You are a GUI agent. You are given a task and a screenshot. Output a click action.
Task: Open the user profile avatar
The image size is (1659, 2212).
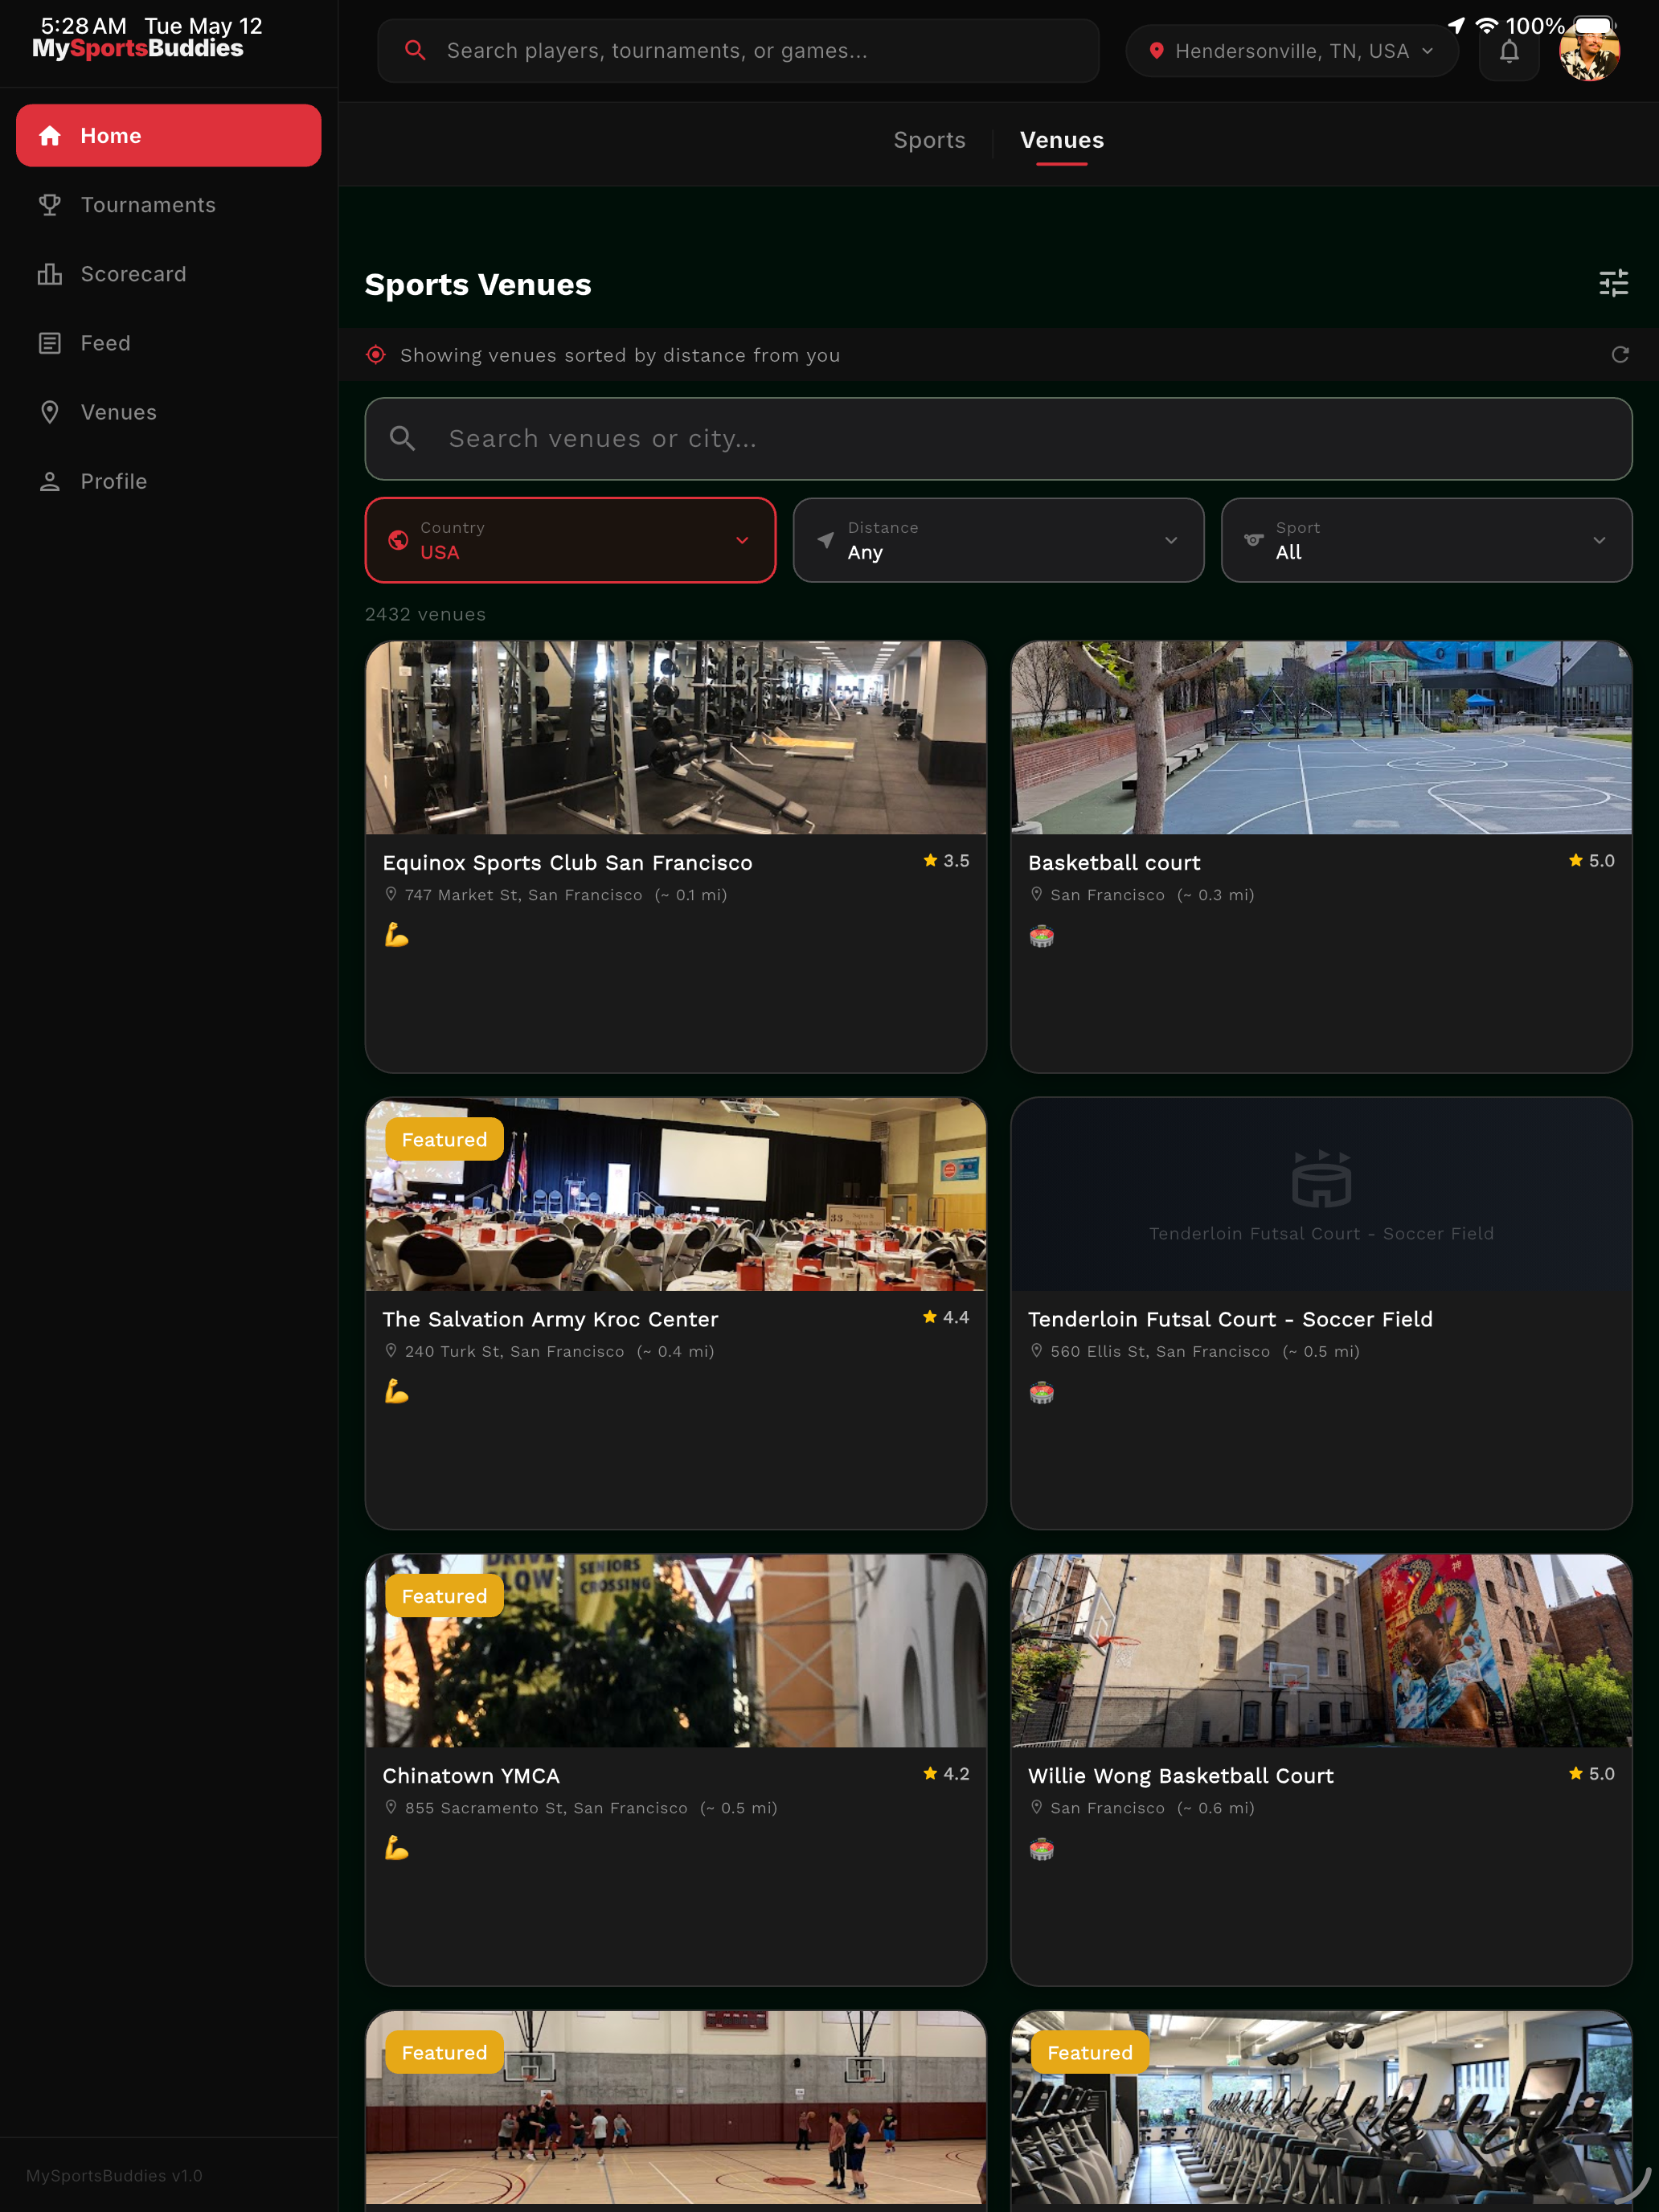[x=1589, y=51]
